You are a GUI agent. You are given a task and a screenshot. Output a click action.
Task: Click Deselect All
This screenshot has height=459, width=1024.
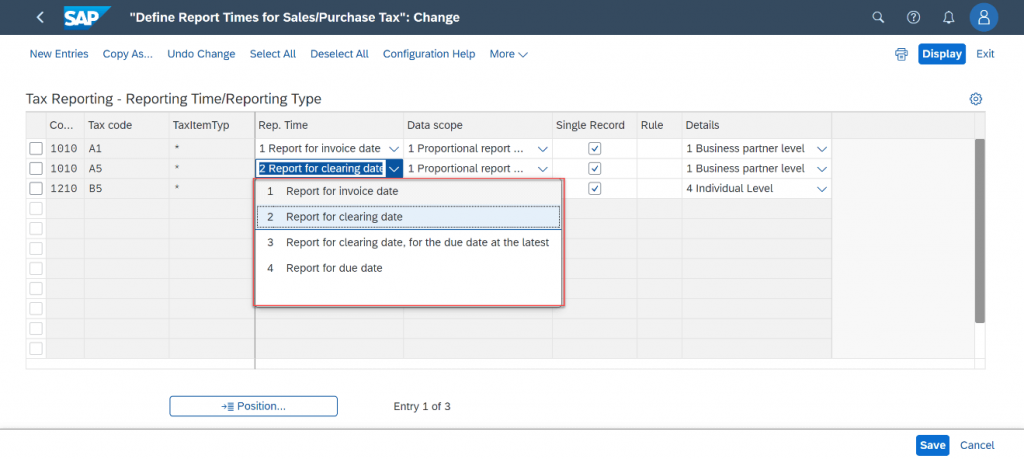click(339, 54)
